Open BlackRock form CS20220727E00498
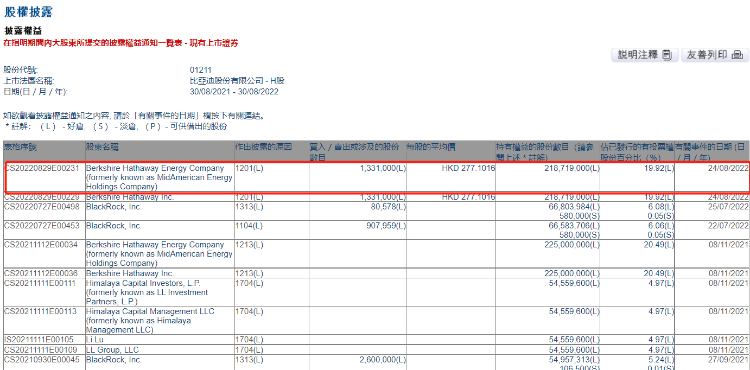This screenshot has width=750, height=370. (x=41, y=207)
